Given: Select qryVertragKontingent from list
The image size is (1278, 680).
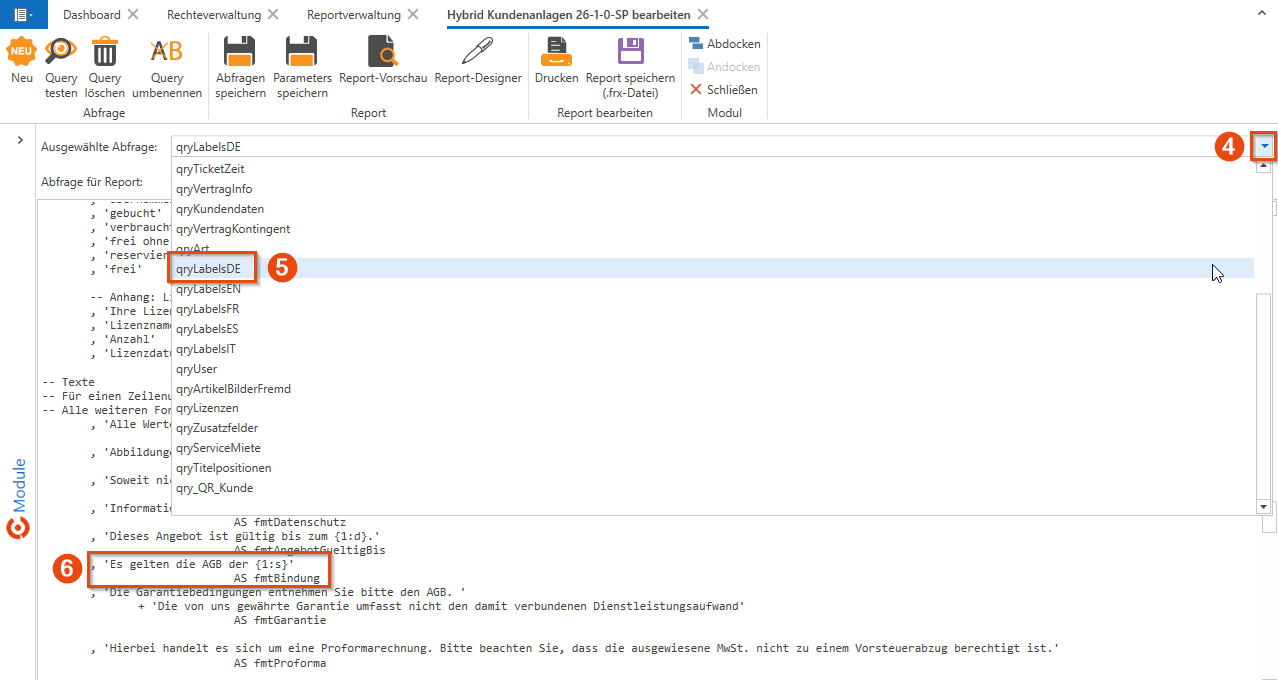Looking at the screenshot, I should [713, 229].
